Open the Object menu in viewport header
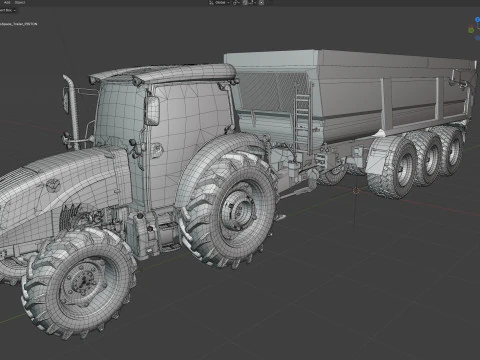480x360 pixels. 20,2
